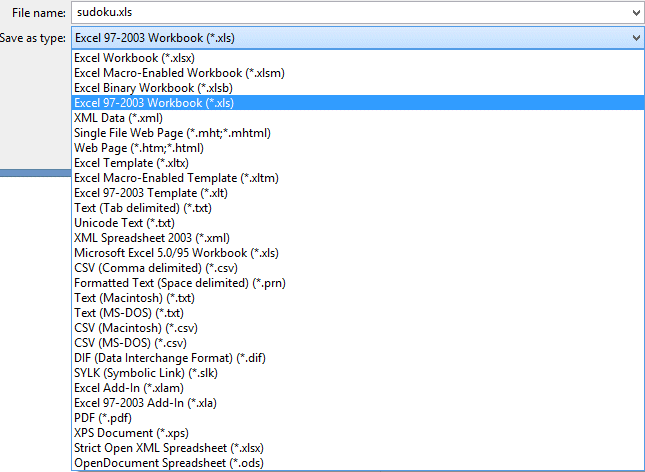The image size is (645, 472).
Task: Choose CSV (MS-DOS) (*.csv)
Action: [x=358, y=343]
